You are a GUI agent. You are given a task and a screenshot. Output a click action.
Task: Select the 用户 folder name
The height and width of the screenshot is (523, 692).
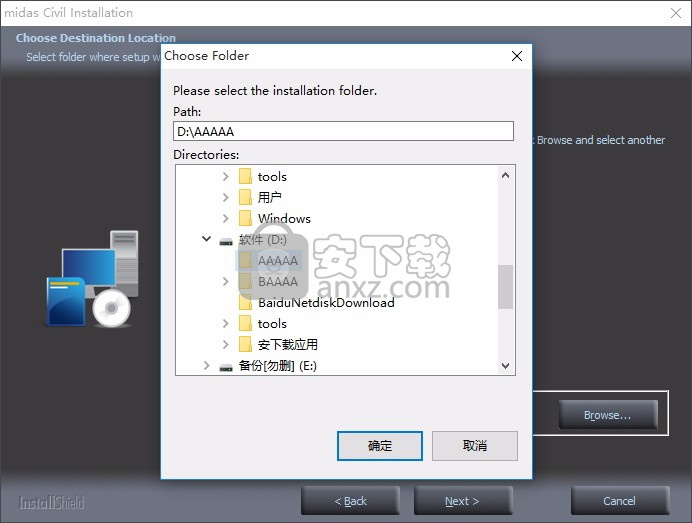(269, 197)
